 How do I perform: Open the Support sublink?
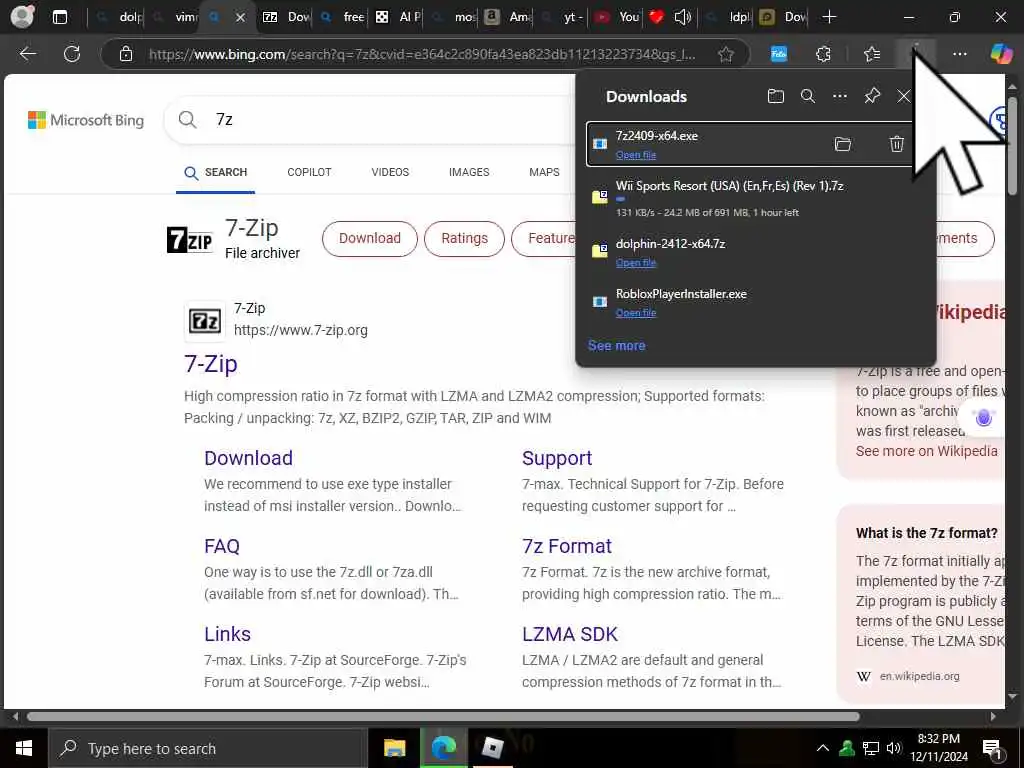(x=556, y=458)
